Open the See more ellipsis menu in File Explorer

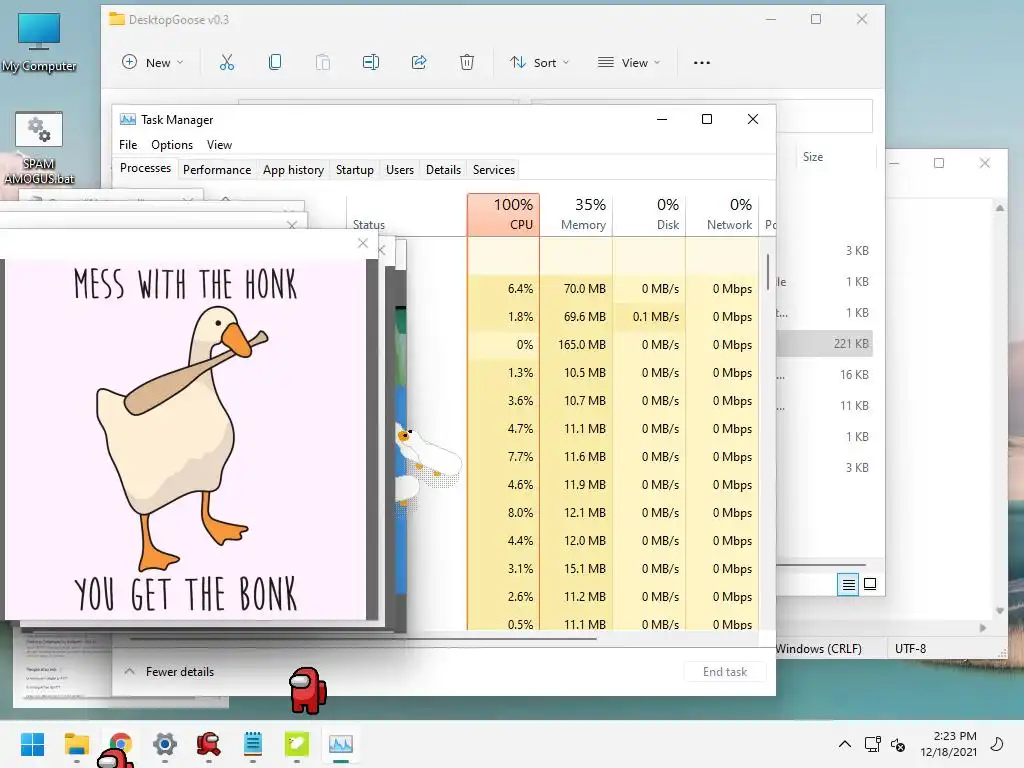tap(701, 63)
